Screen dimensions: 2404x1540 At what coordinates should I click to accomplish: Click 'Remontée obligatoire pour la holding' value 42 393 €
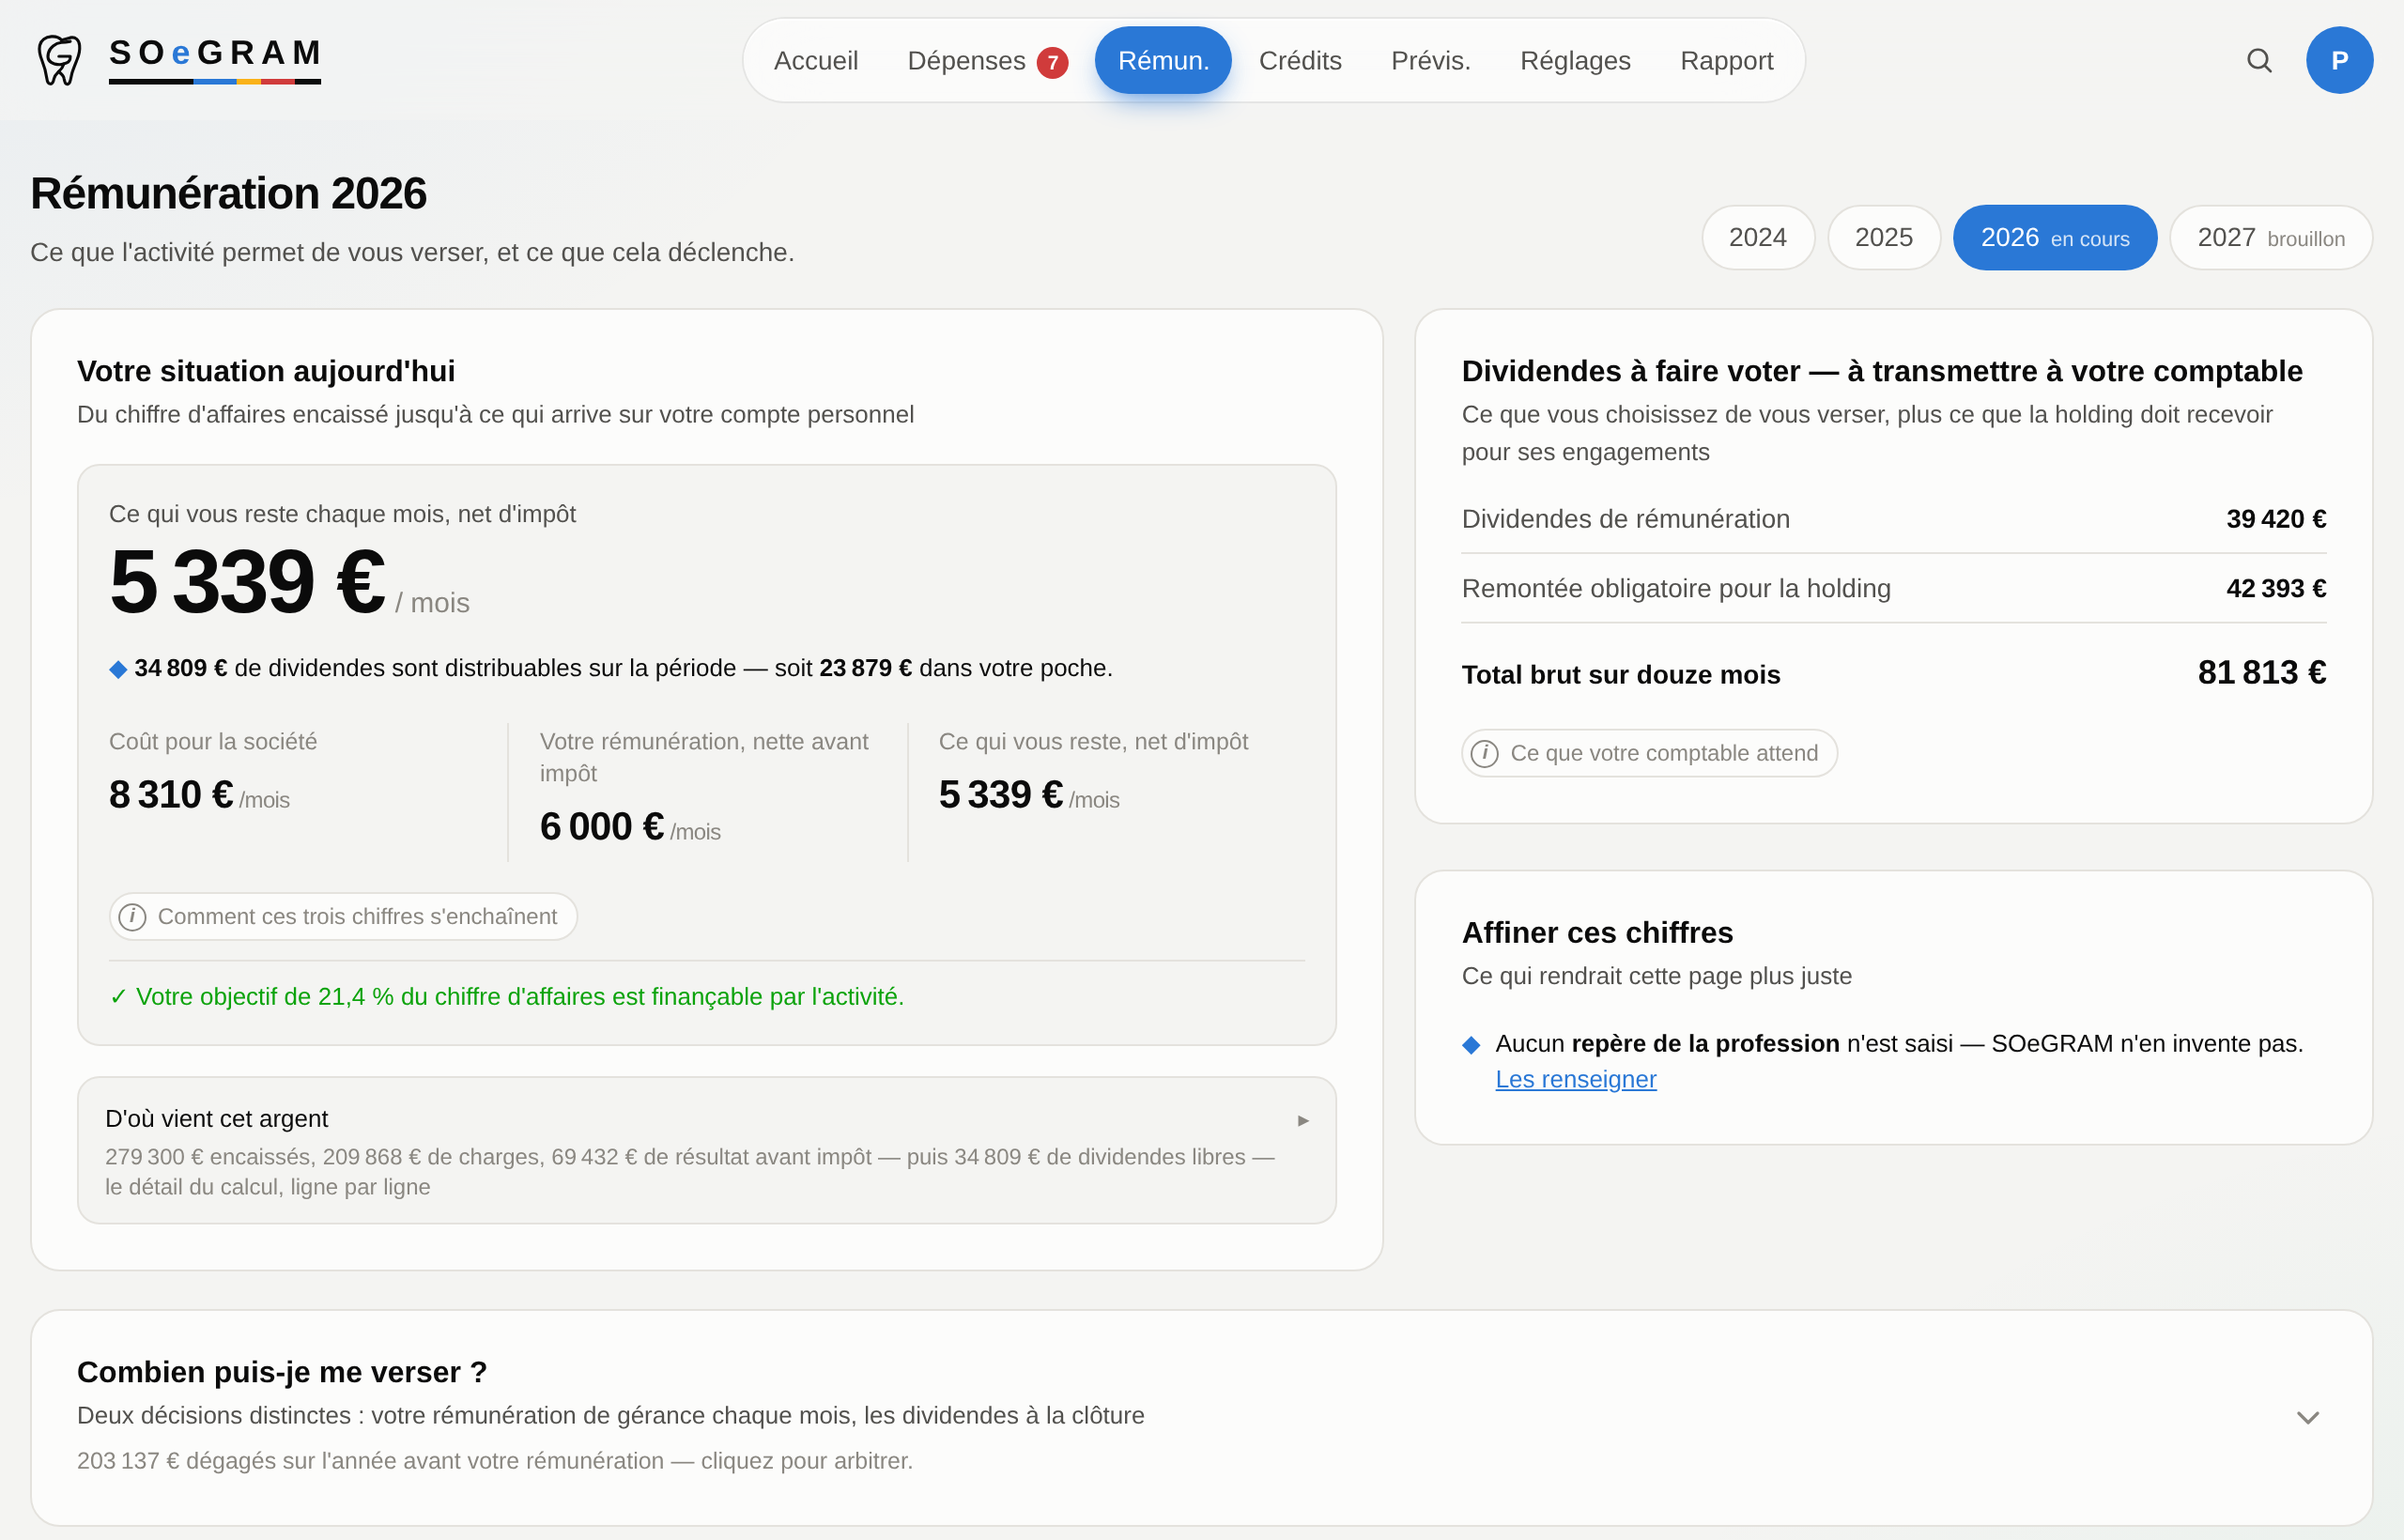(2276, 589)
